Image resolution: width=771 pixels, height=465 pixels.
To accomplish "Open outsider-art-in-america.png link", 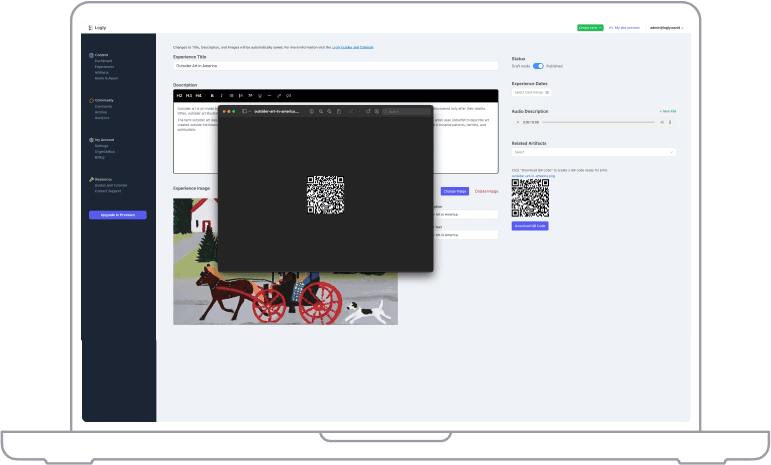I will pos(533,175).
